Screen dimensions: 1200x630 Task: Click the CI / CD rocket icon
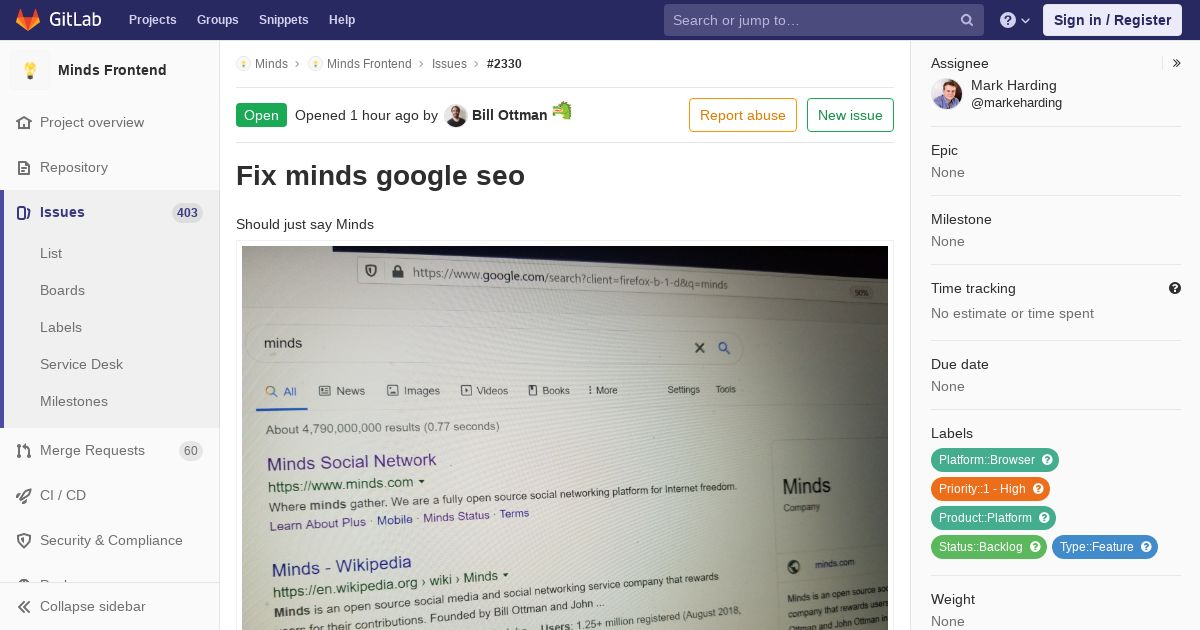pyautogui.click(x=24, y=496)
